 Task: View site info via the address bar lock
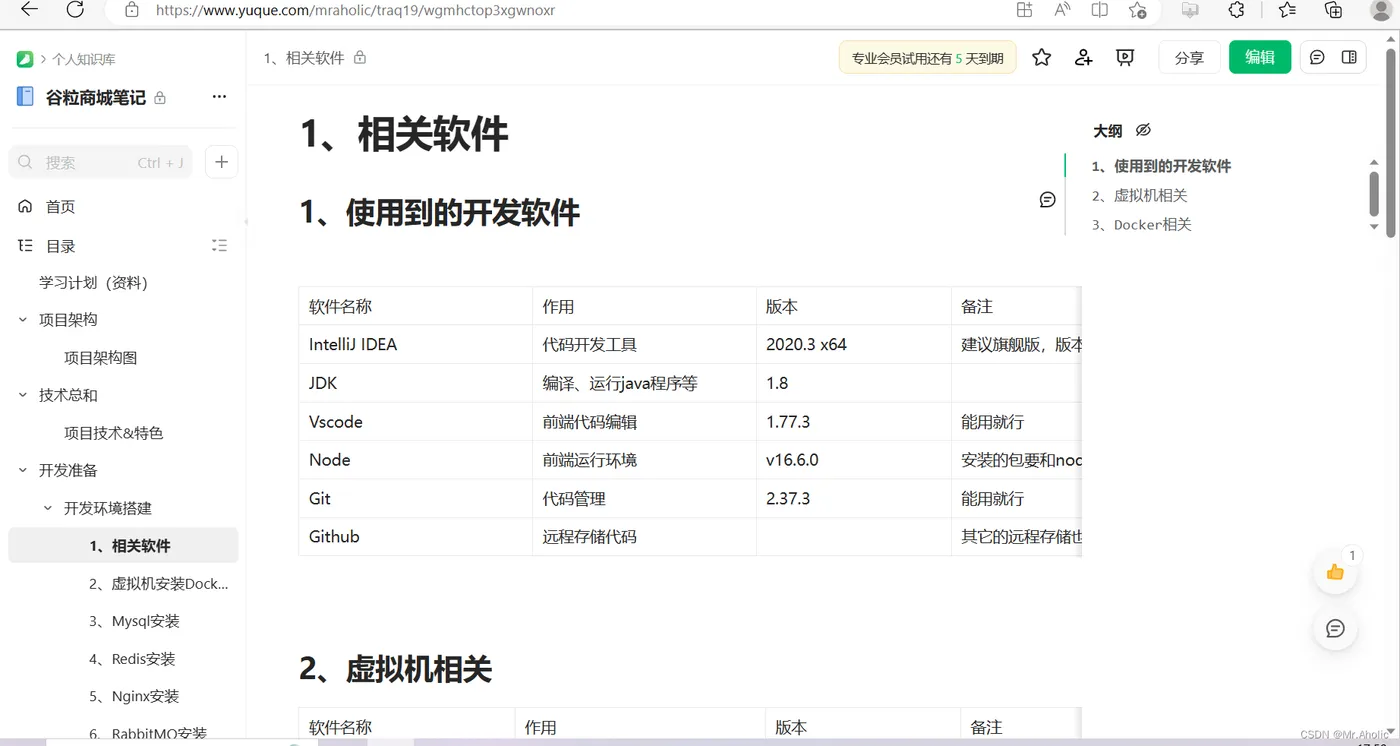(x=132, y=10)
